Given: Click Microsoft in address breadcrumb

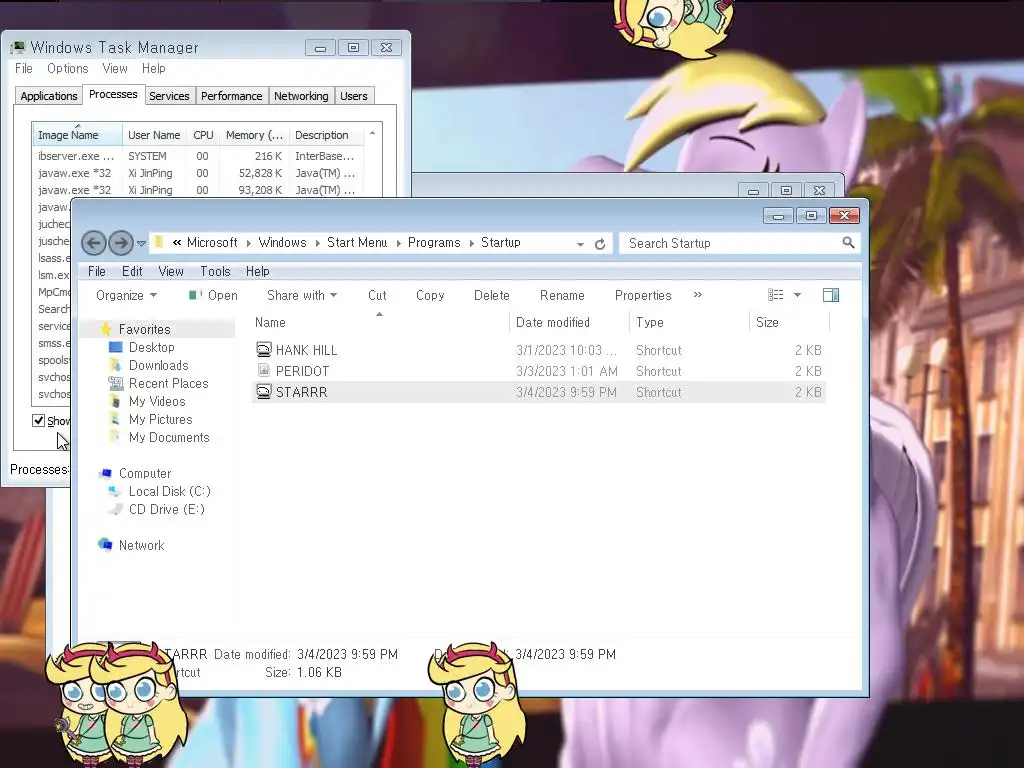Looking at the screenshot, I should [x=212, y=242].
